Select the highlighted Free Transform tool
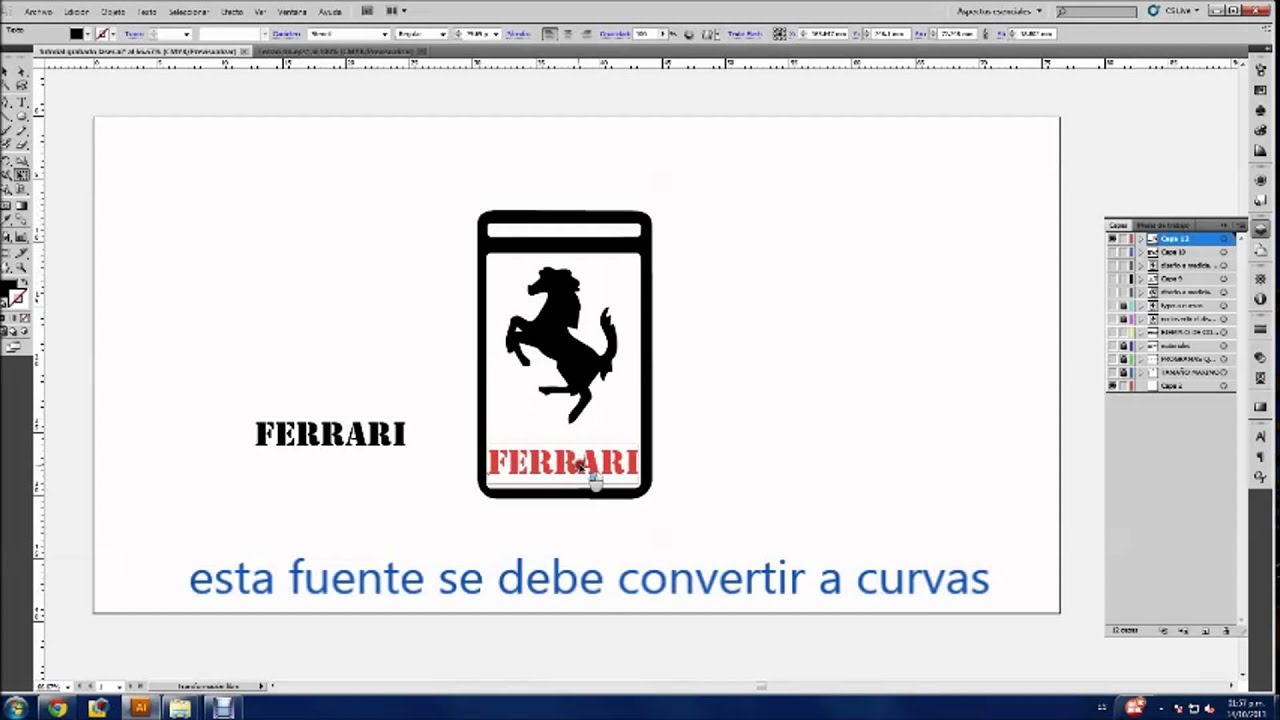Screen dimensions: 1280x720 [21, 173]
